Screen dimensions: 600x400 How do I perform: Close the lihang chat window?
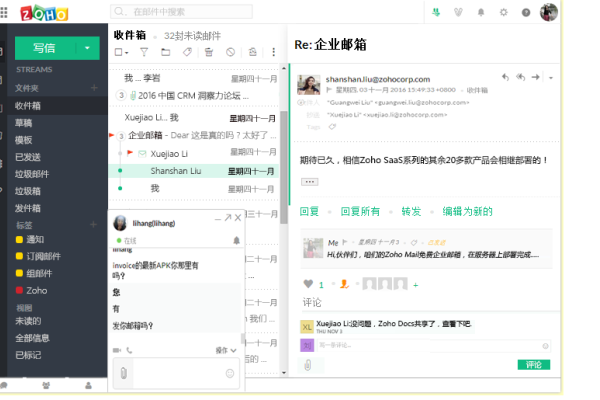pyautogui.click(x=238, y=218)
